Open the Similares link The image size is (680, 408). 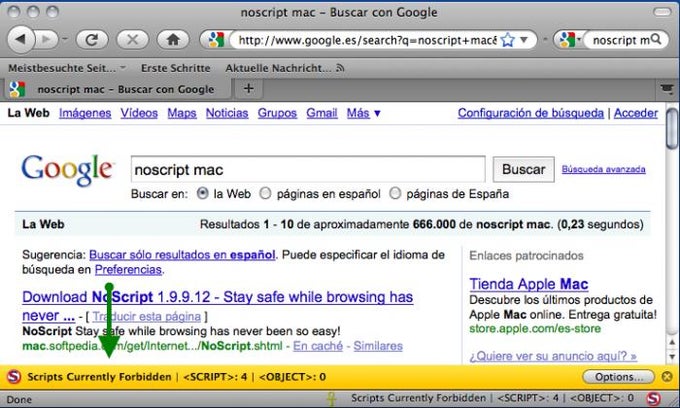[378, 346]
